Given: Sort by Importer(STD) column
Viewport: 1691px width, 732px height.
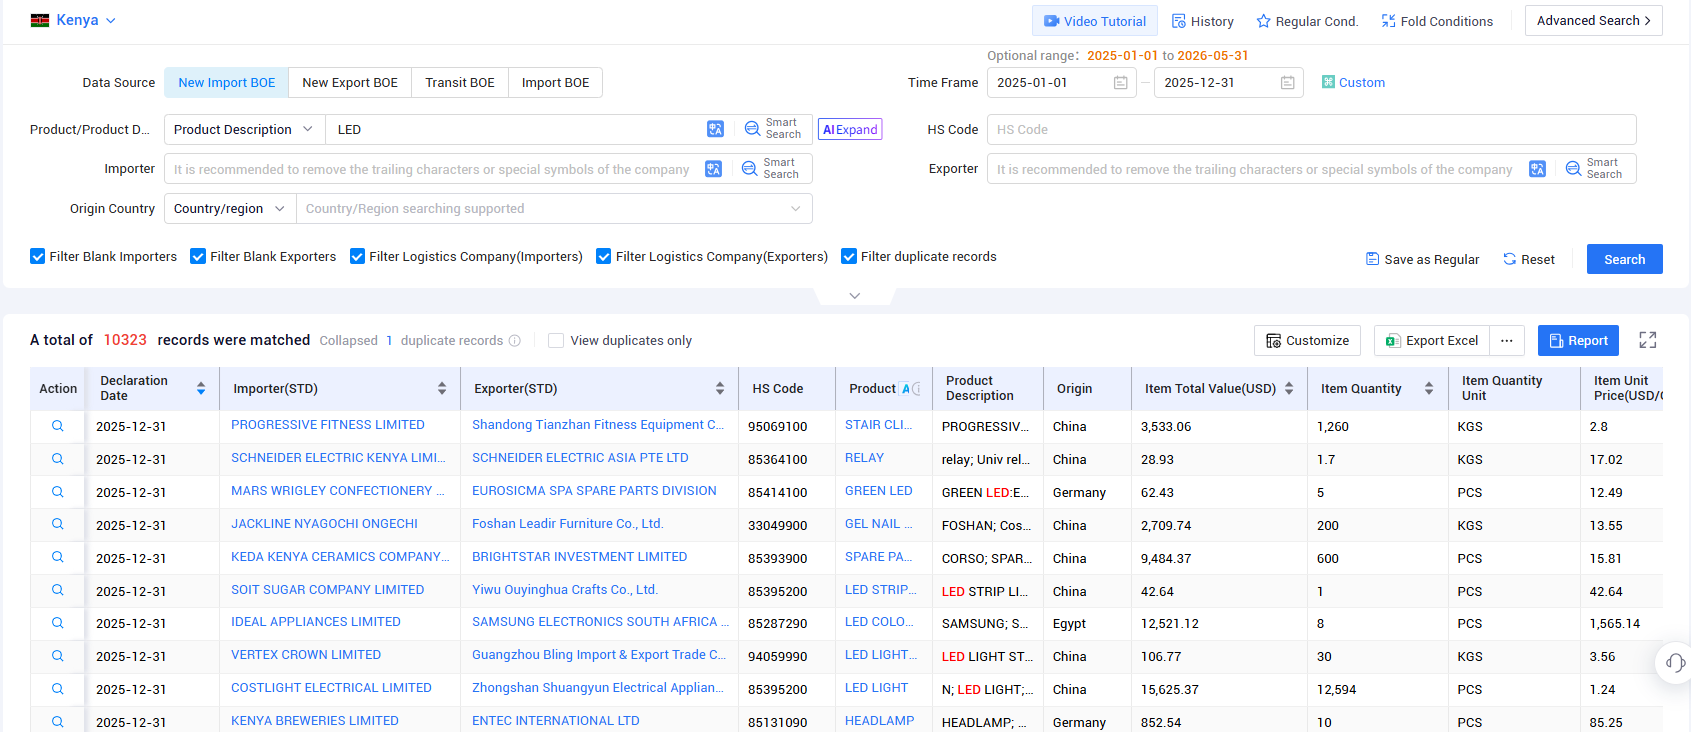Looking at the screenshot, I should pos(442,388).
